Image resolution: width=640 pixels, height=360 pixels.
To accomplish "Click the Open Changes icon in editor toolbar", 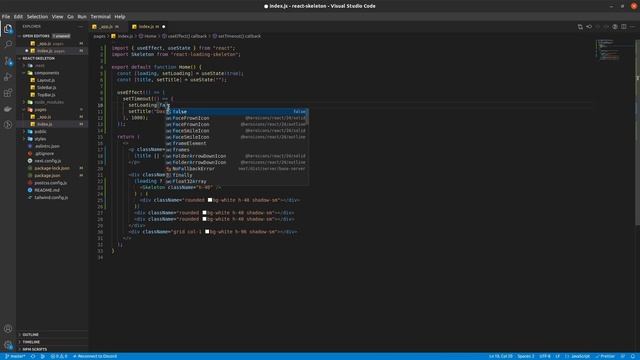I will pyautogui.click(x=580, y=27).
